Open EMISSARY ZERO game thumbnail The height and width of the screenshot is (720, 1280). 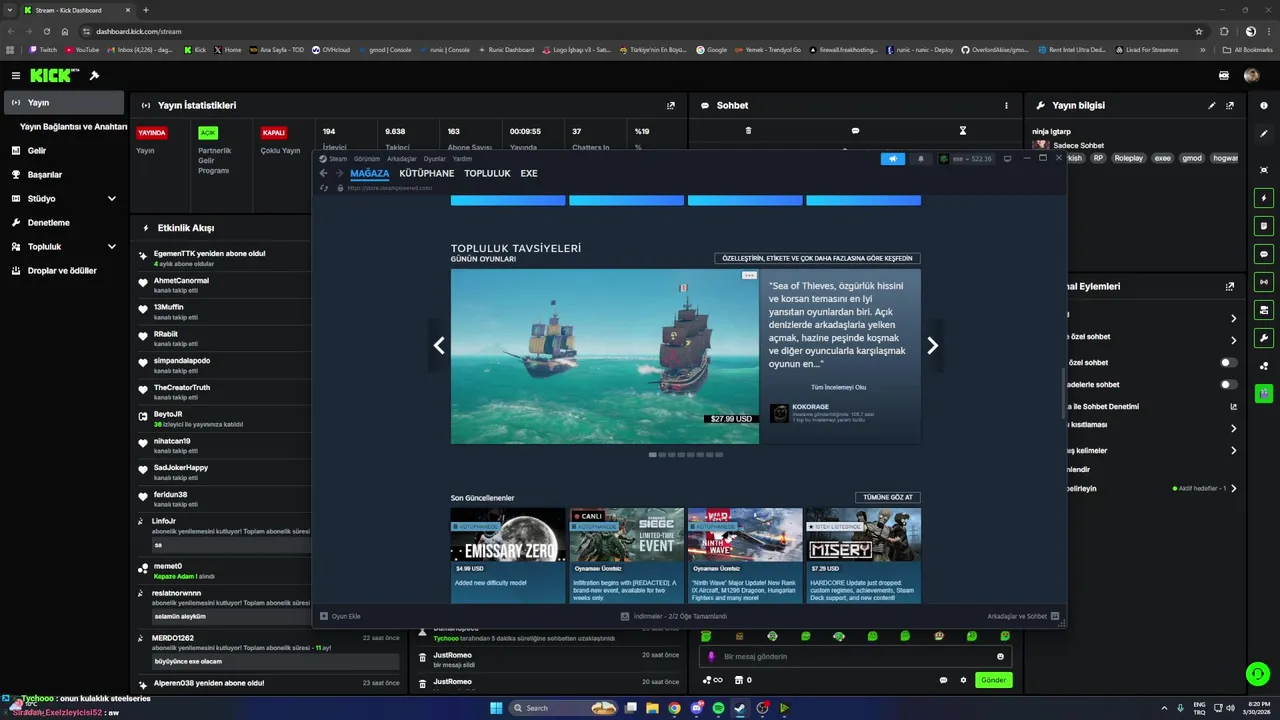click(x=508, y=535)
